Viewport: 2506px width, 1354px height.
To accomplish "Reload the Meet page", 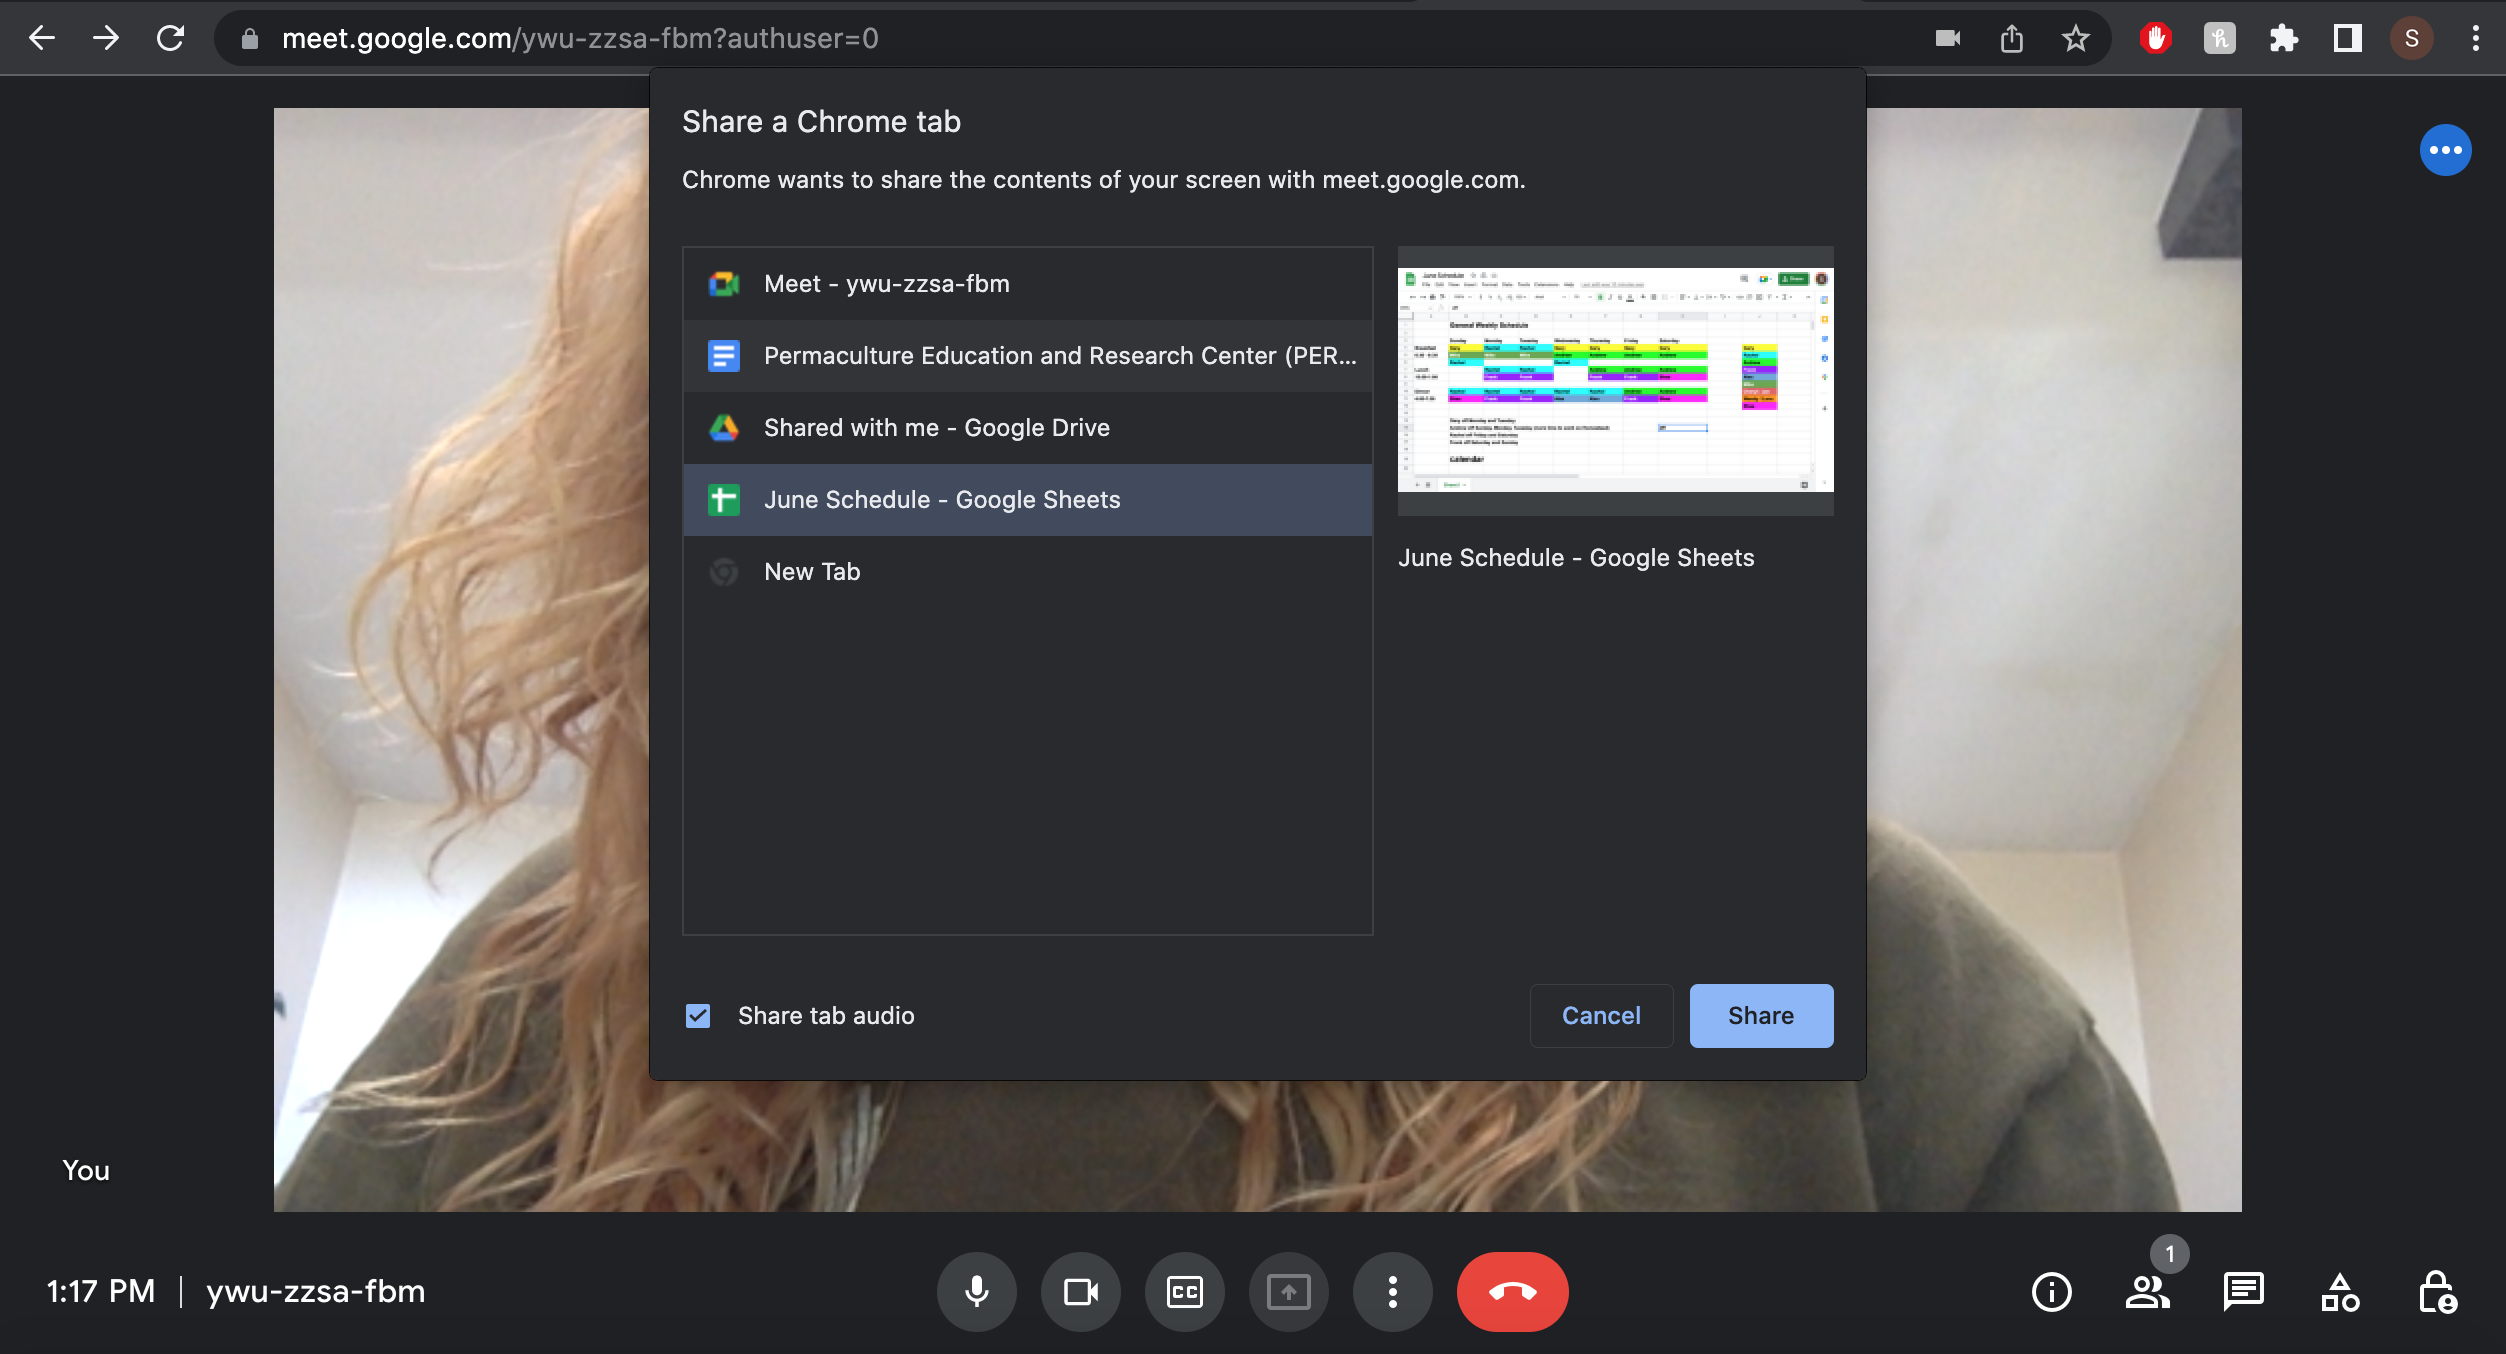I will point(170,38).
